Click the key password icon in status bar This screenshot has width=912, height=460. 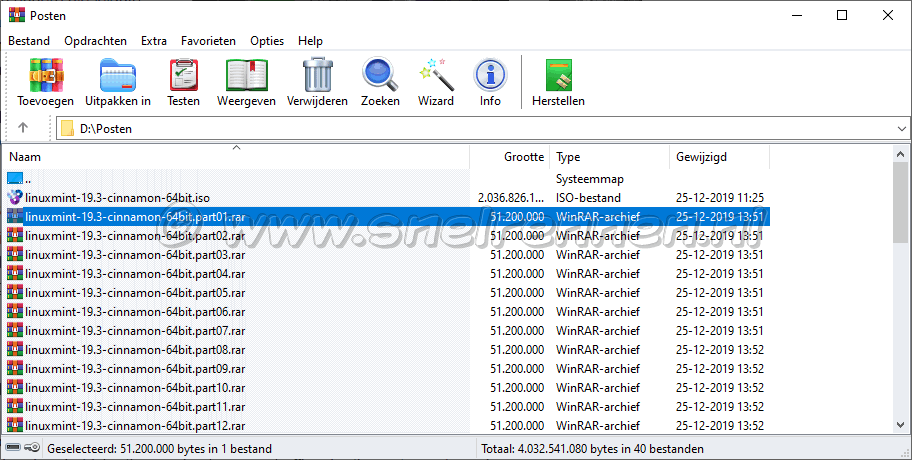tap(32, 448)
